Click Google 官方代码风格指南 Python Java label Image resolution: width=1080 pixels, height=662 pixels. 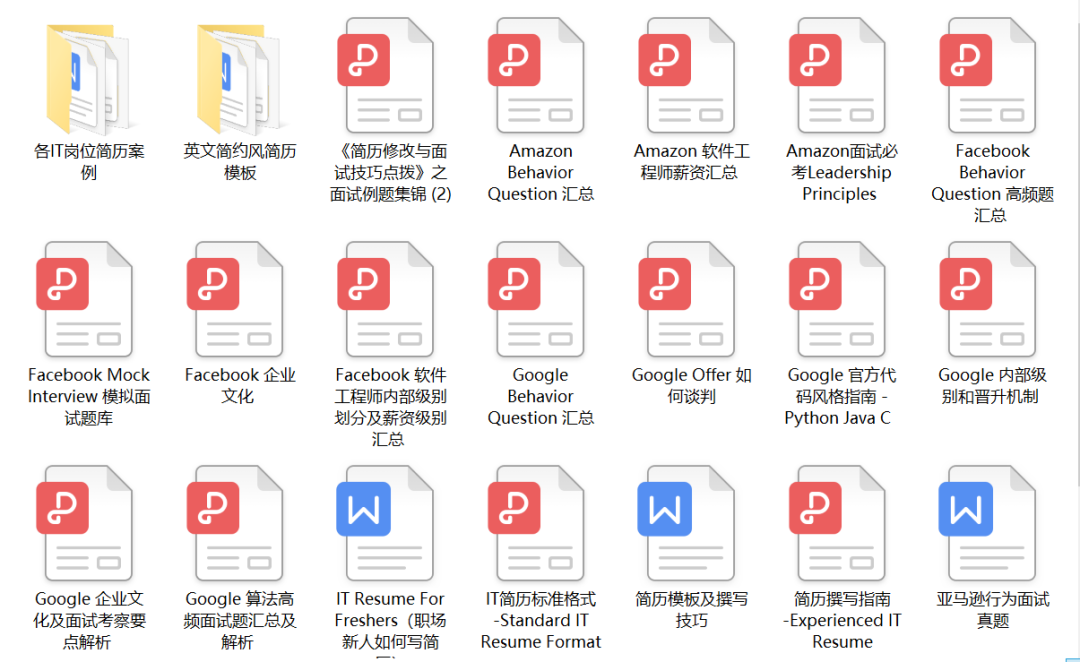click(842, 396)
